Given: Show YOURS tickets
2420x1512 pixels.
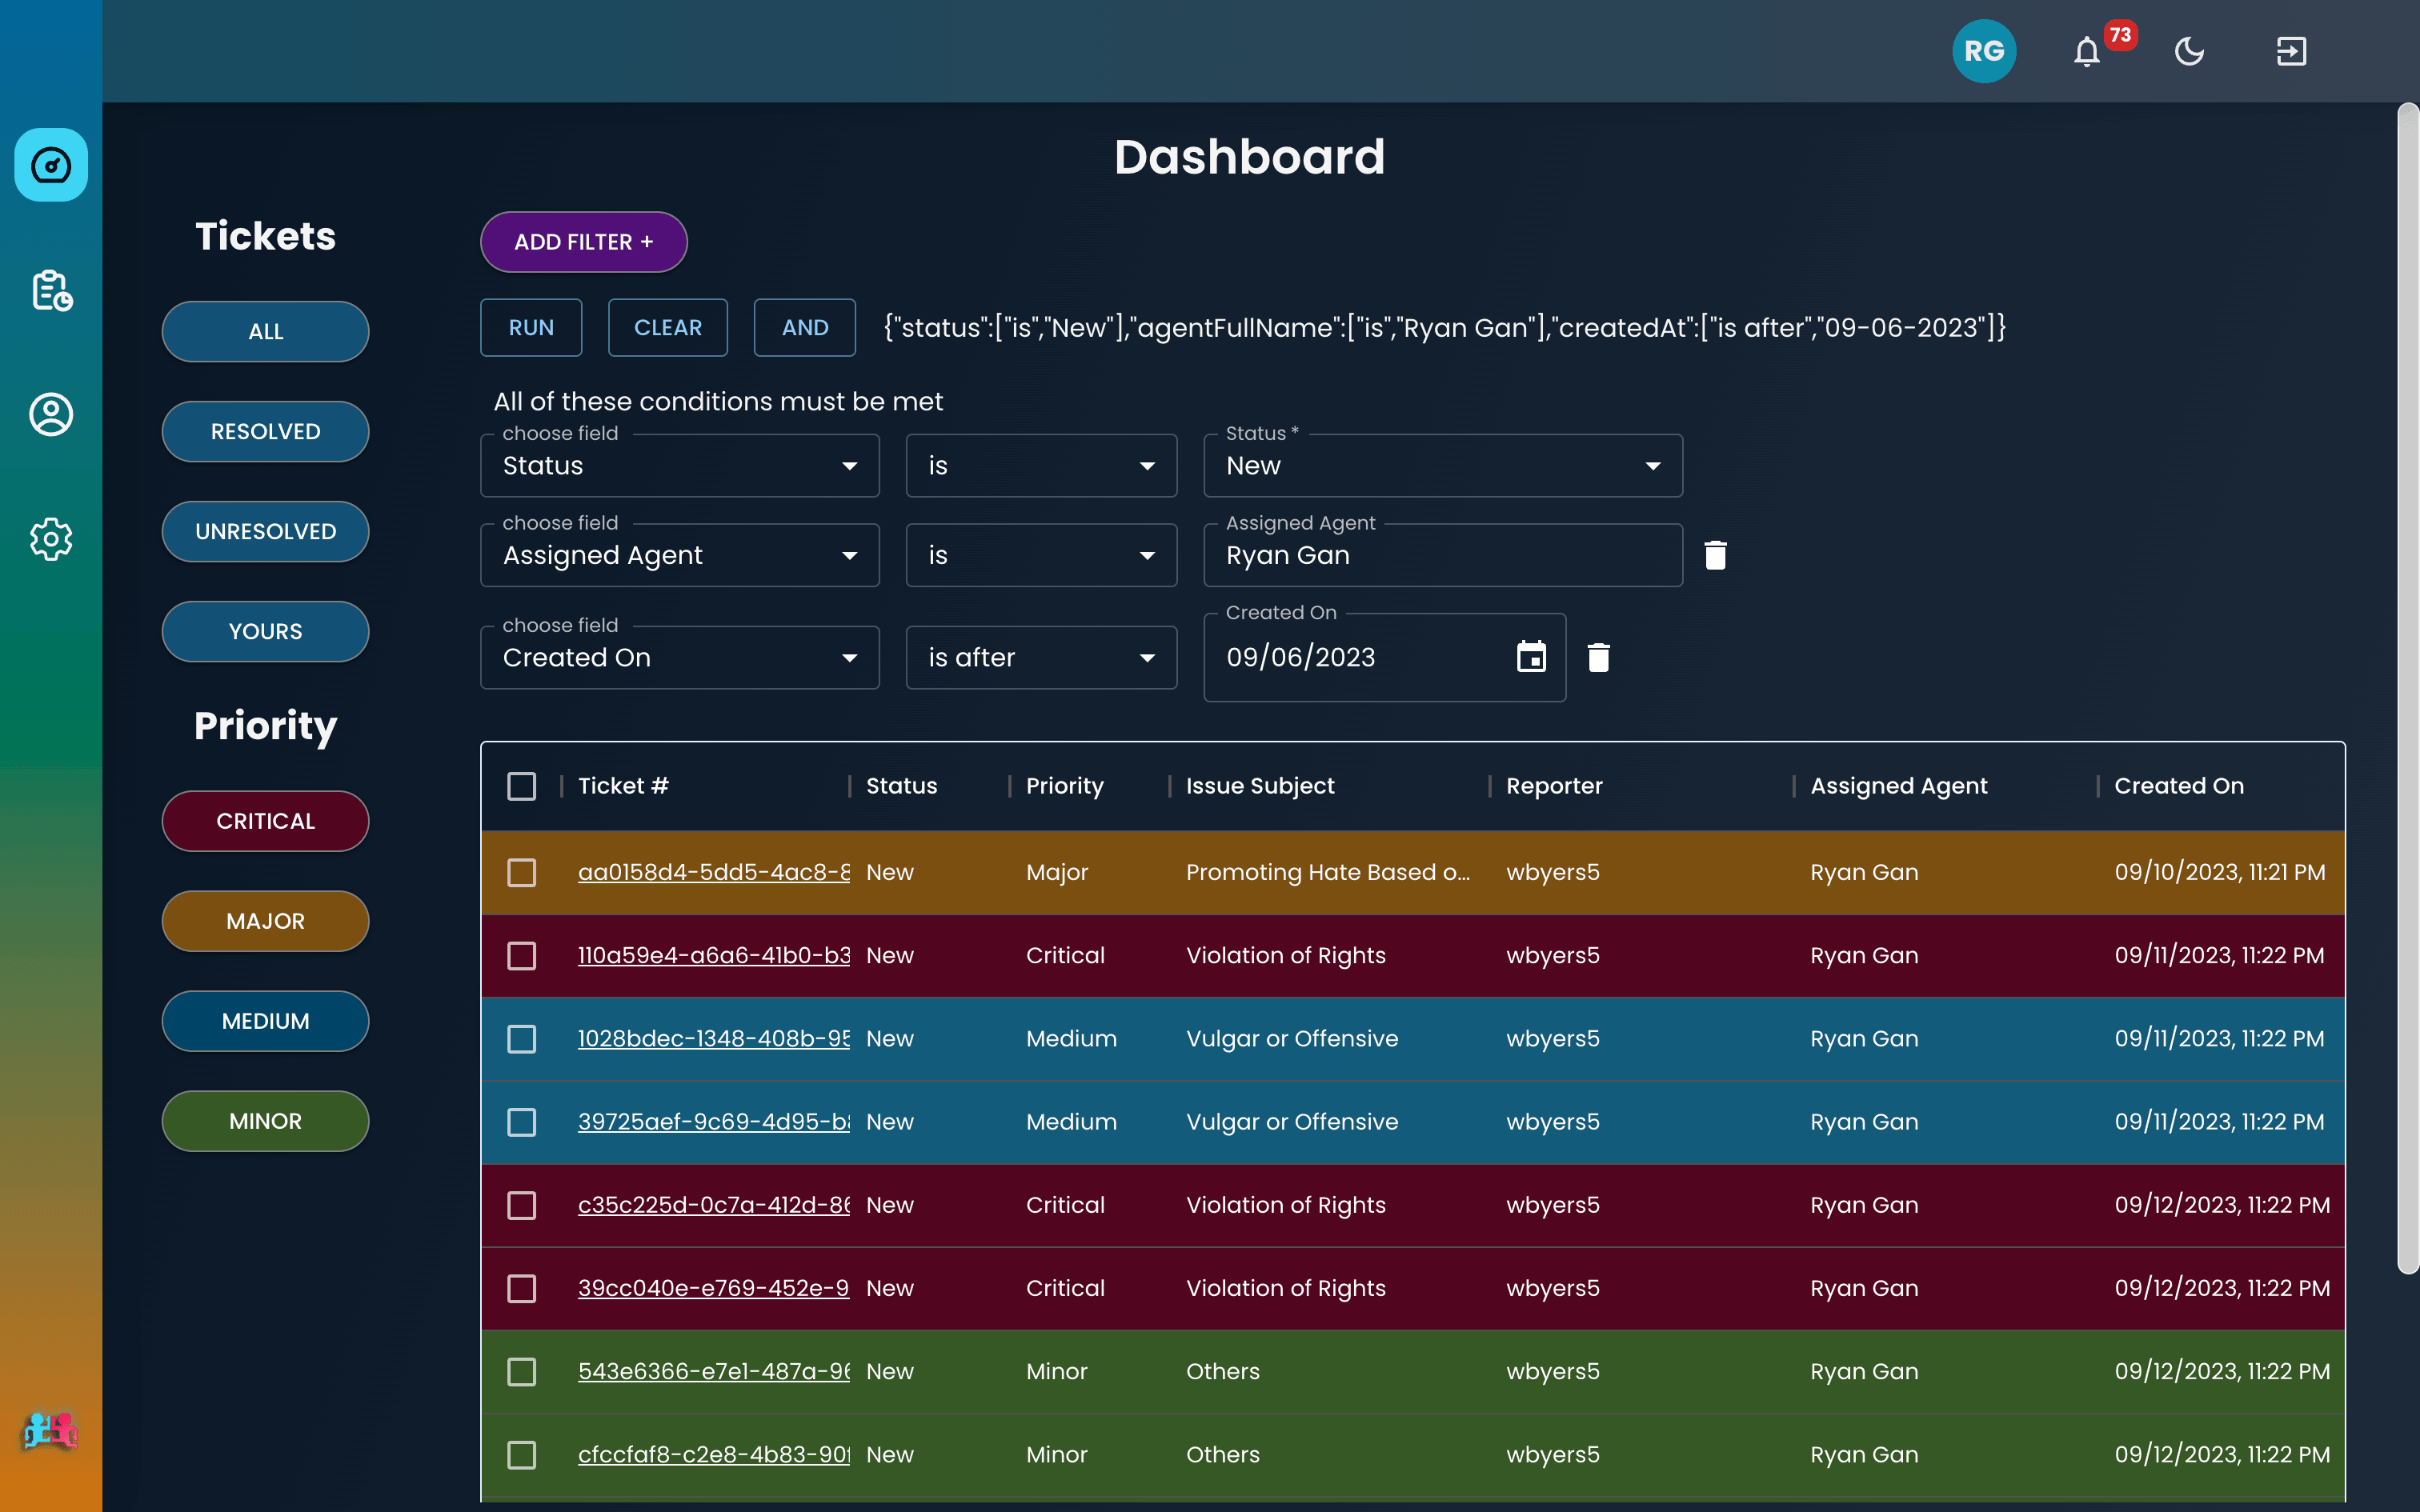Looking at the screenshot, I should pyautogui.click(x=265, y=632).
